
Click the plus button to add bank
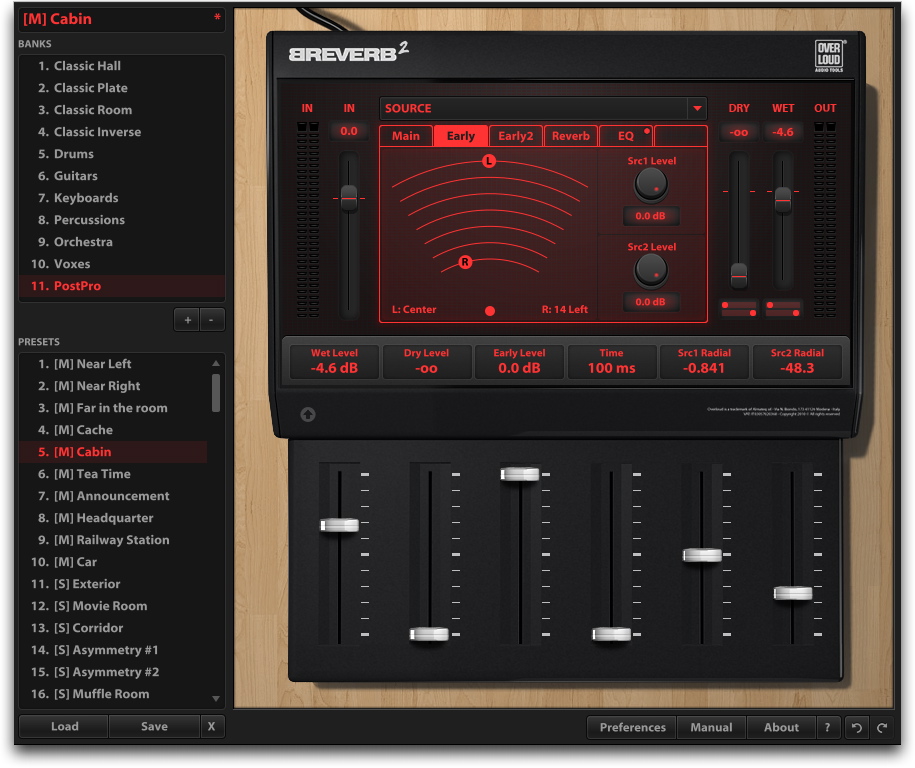187,320
